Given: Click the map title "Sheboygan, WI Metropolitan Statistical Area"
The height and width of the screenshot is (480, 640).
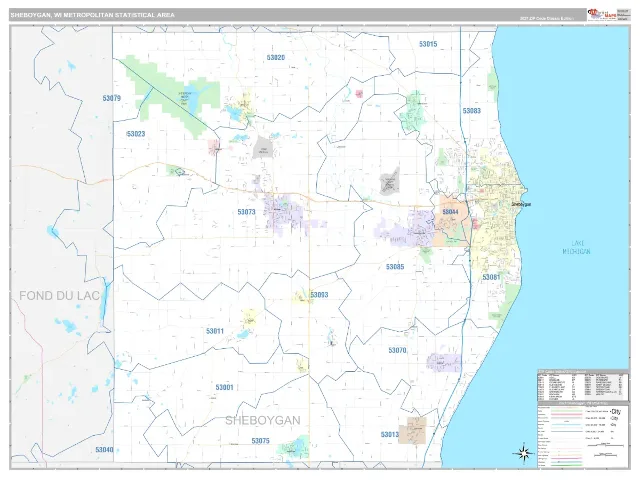Looking at the screenshot, I should click(x=93, y=15).
